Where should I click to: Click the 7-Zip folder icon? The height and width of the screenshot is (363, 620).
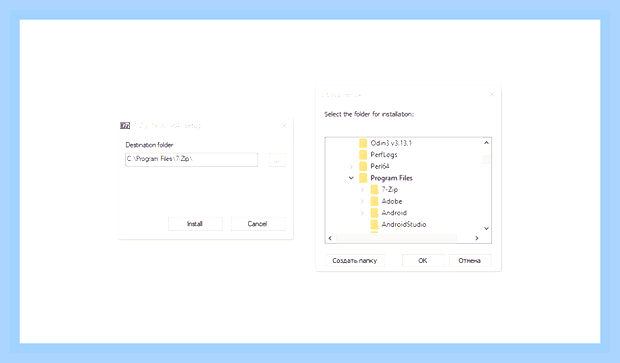coord(374,189)
